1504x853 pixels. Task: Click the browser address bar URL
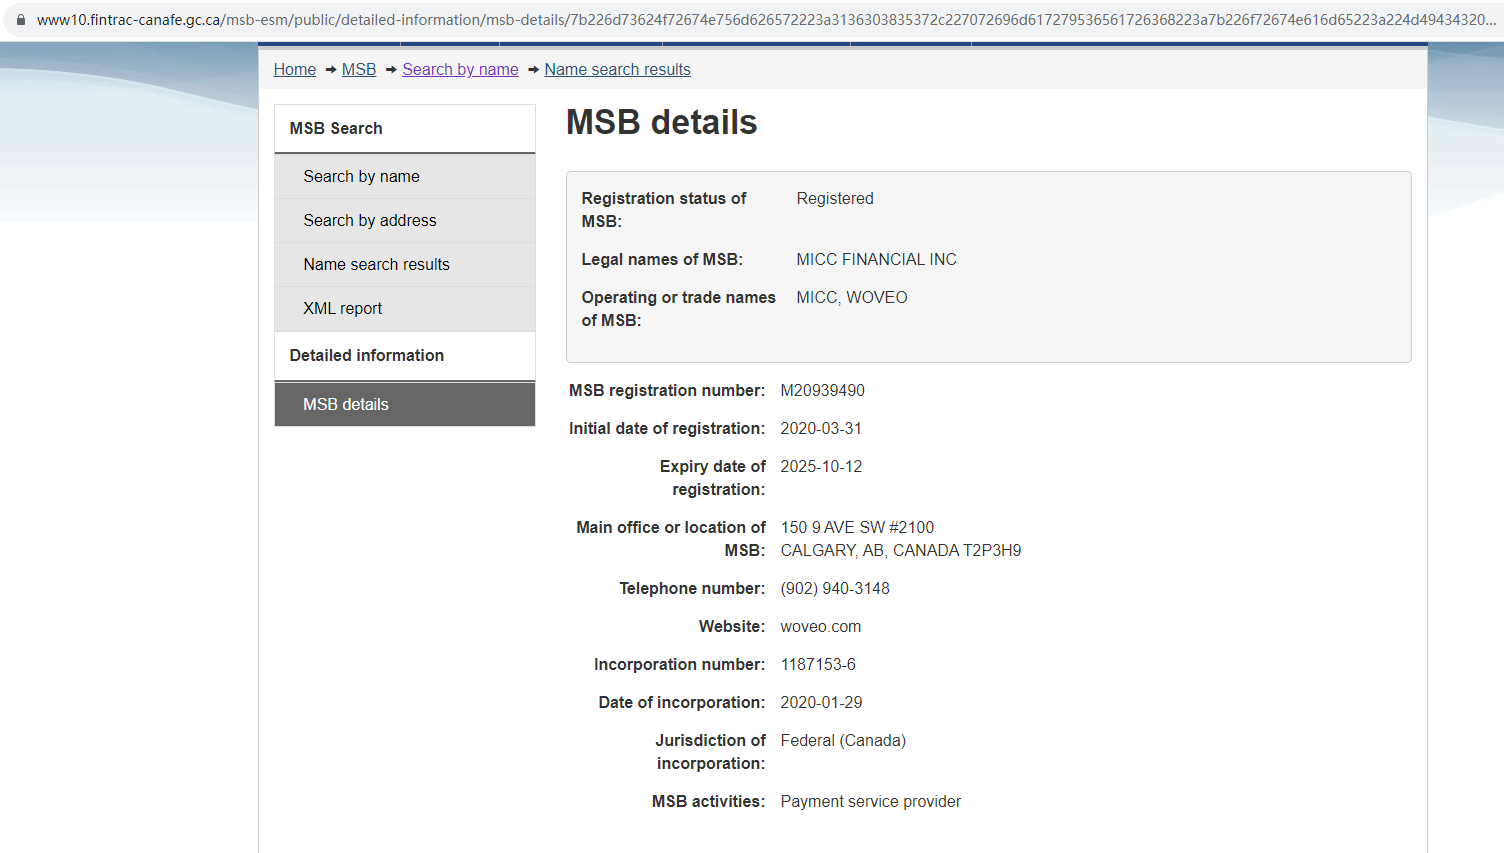coord(766,19)
